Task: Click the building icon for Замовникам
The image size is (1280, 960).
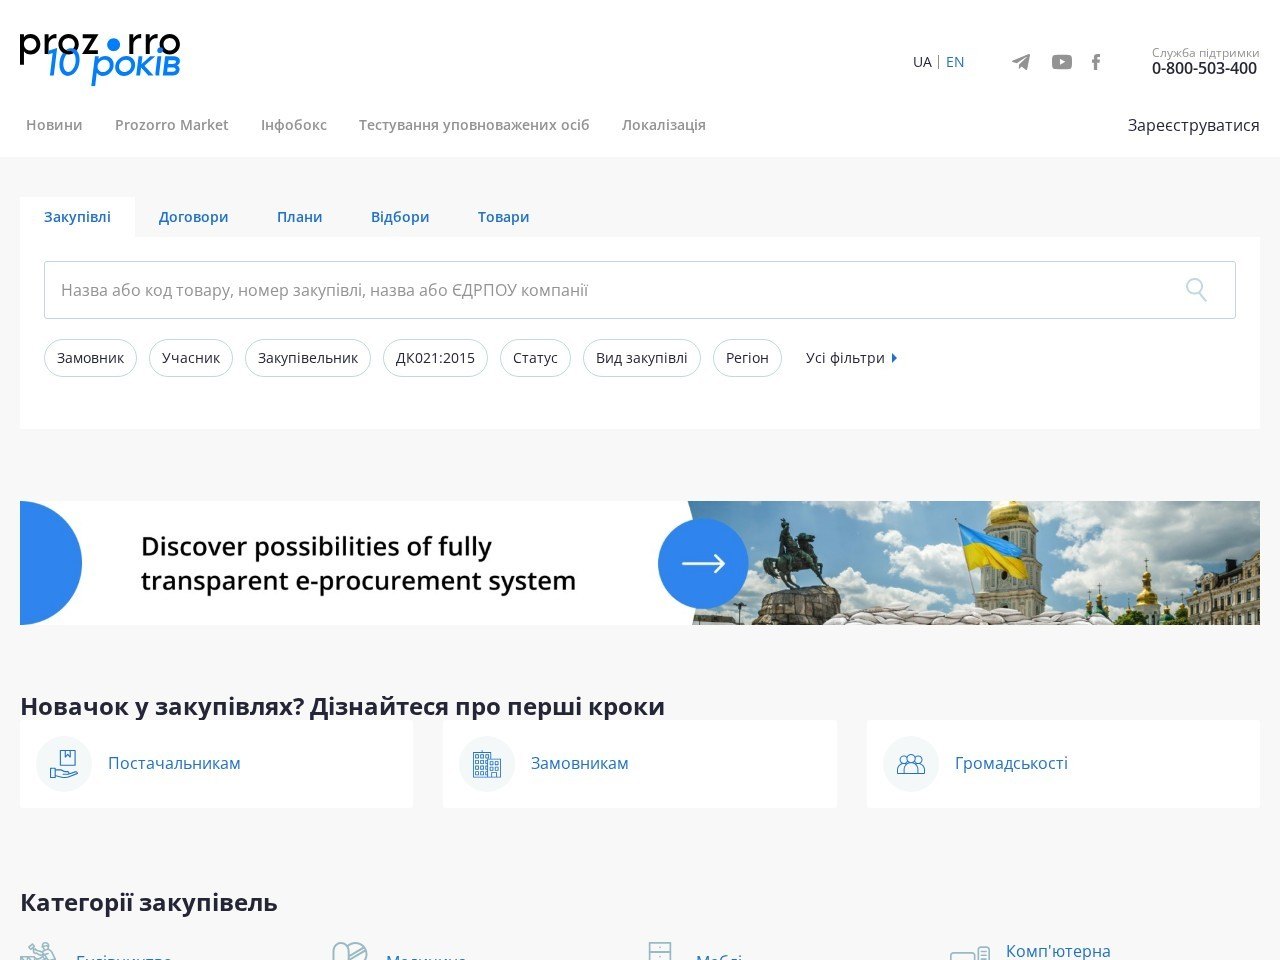Action: pyautogui.click(x=487, y=764)
